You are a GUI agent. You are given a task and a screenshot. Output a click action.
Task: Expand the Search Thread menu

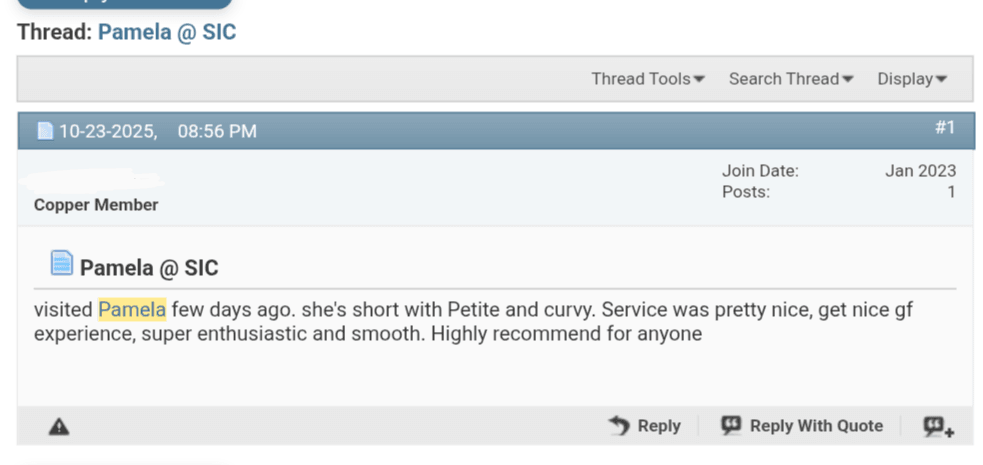(790, 79)
